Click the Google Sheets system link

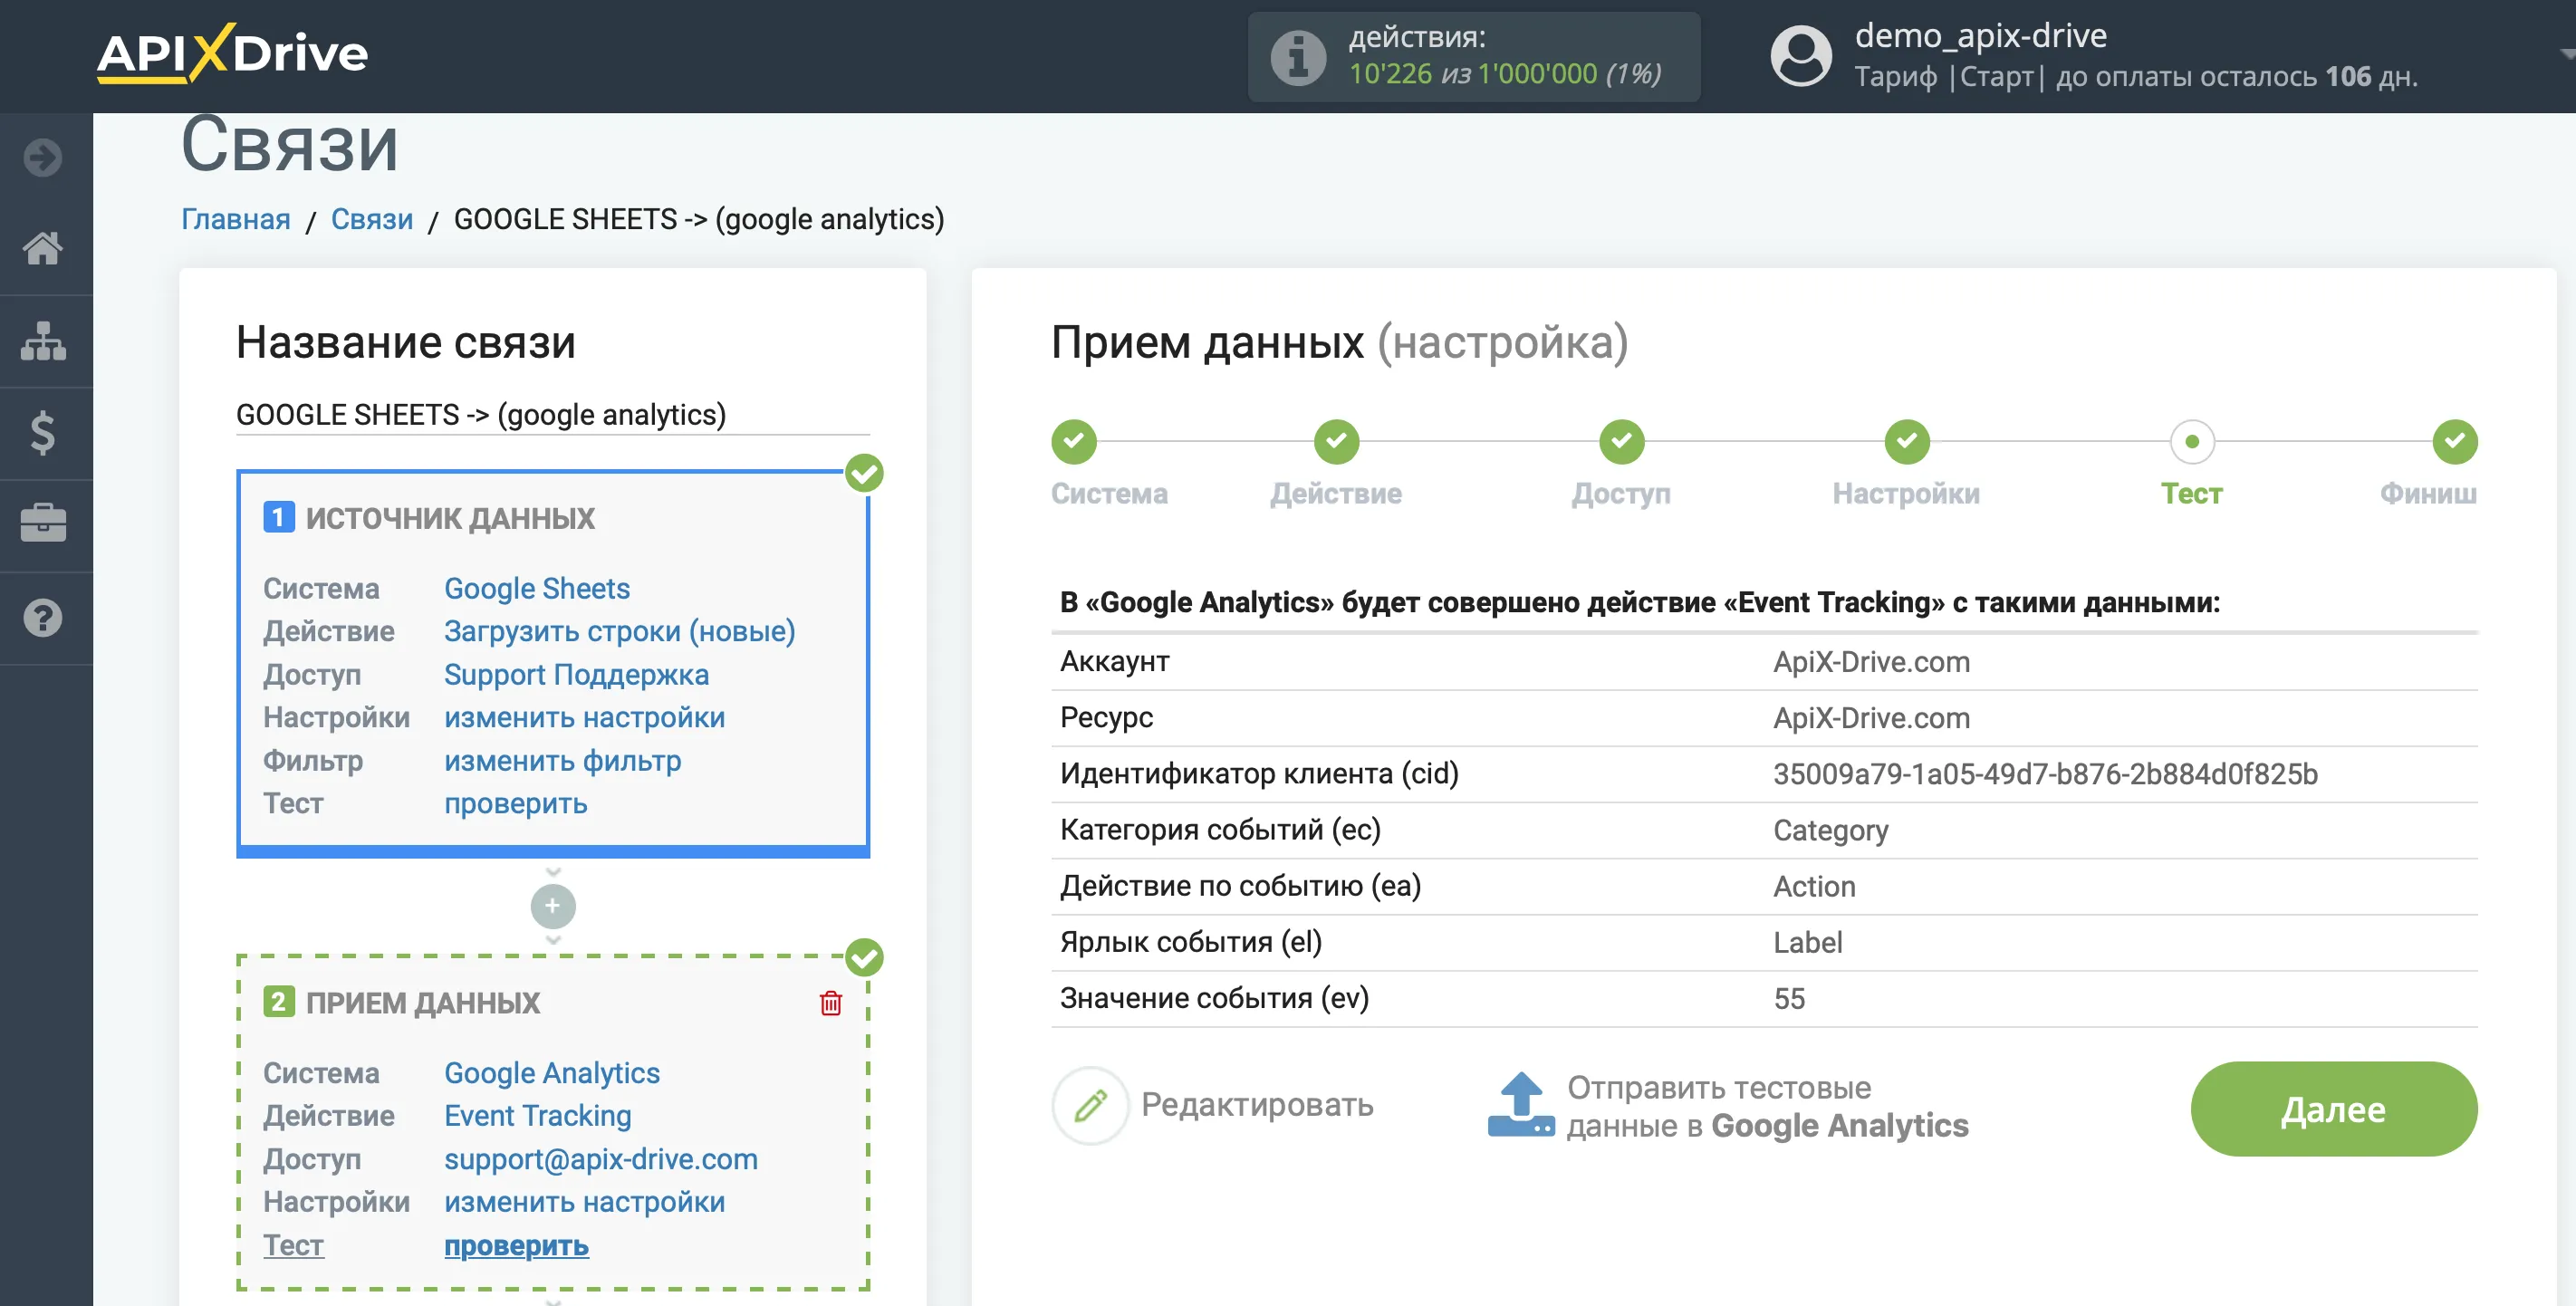[x=537, y=588]
